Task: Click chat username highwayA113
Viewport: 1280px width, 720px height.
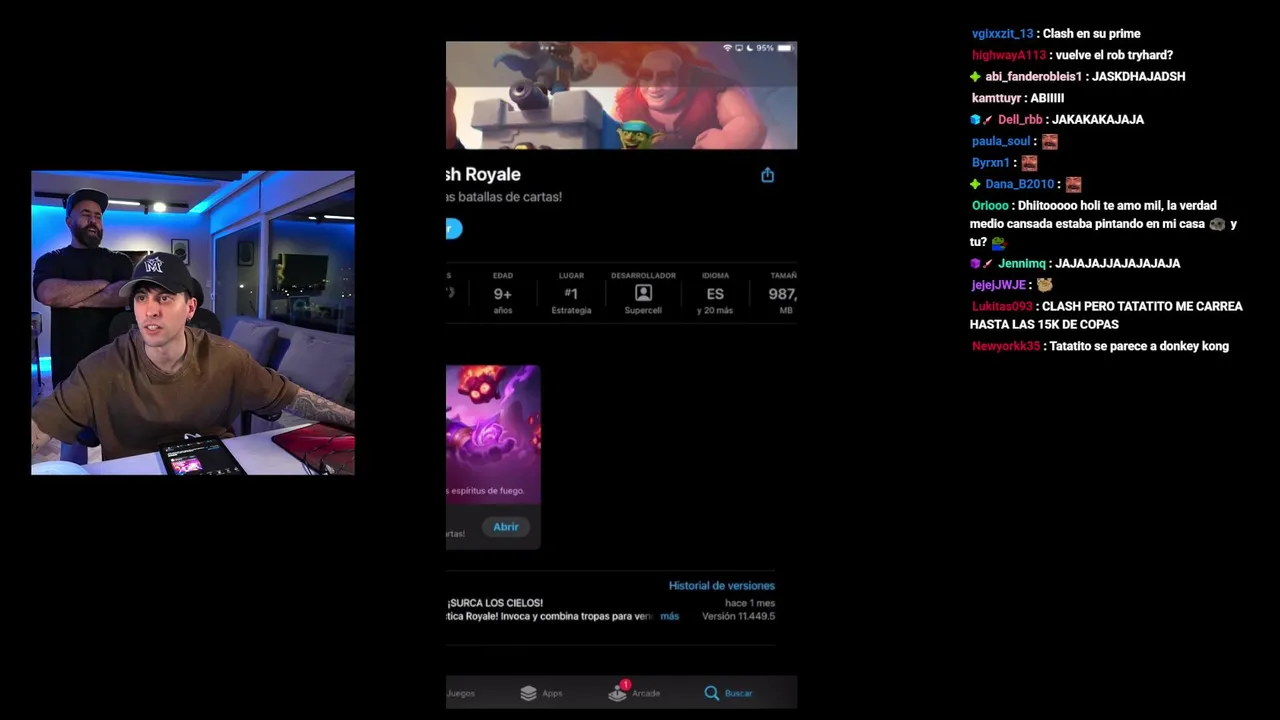Action: point(1008,55)
